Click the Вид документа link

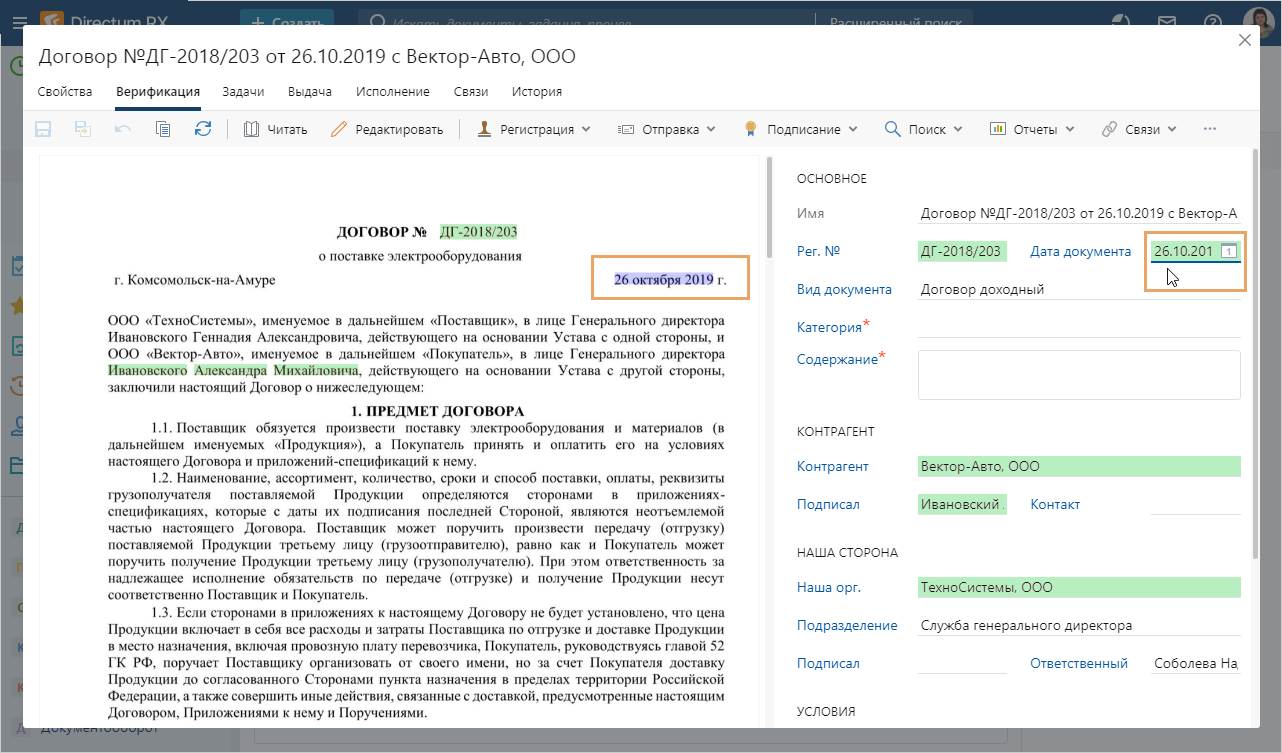[x=844, y=289]
